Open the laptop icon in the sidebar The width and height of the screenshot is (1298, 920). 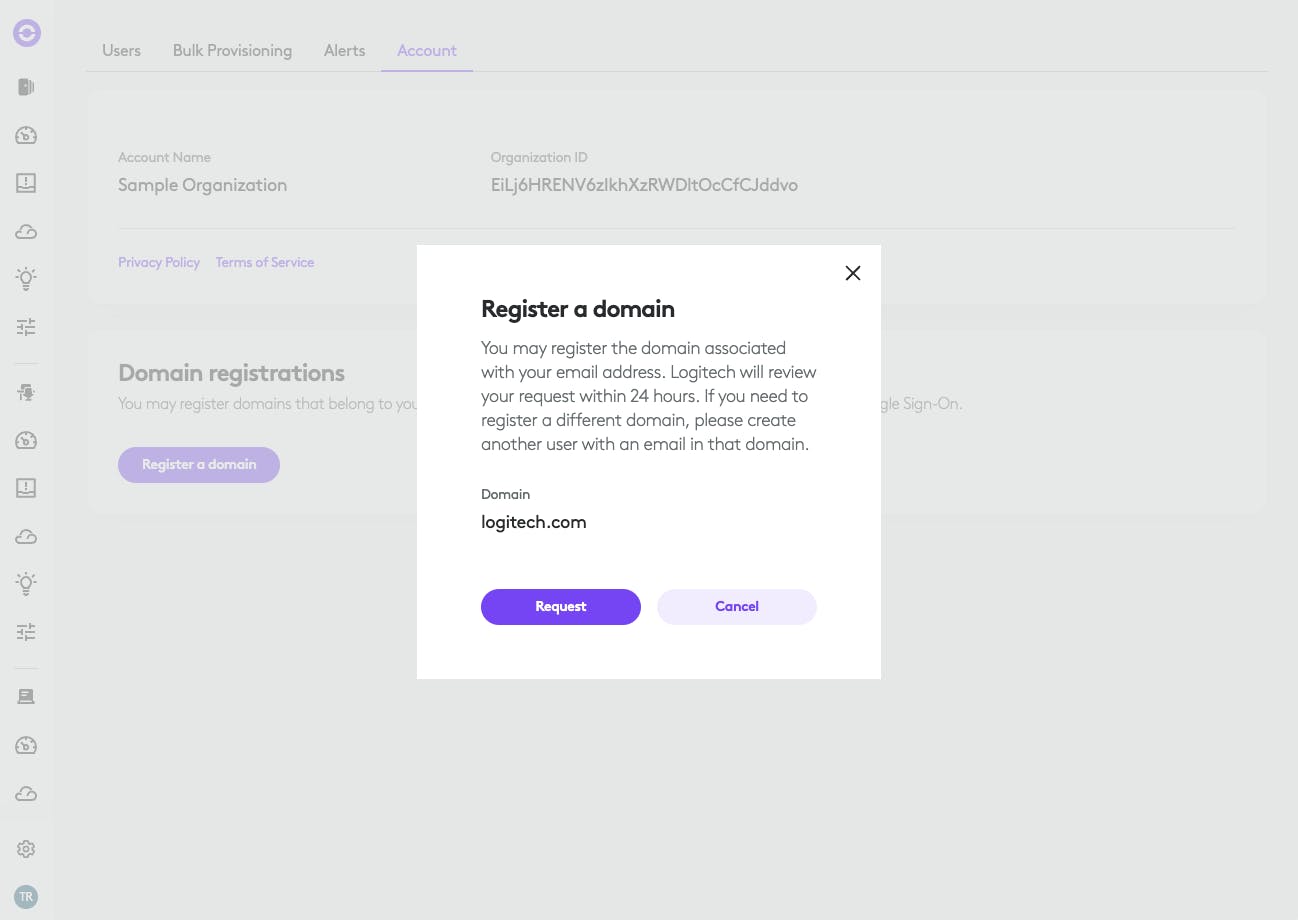pos(27,697)
